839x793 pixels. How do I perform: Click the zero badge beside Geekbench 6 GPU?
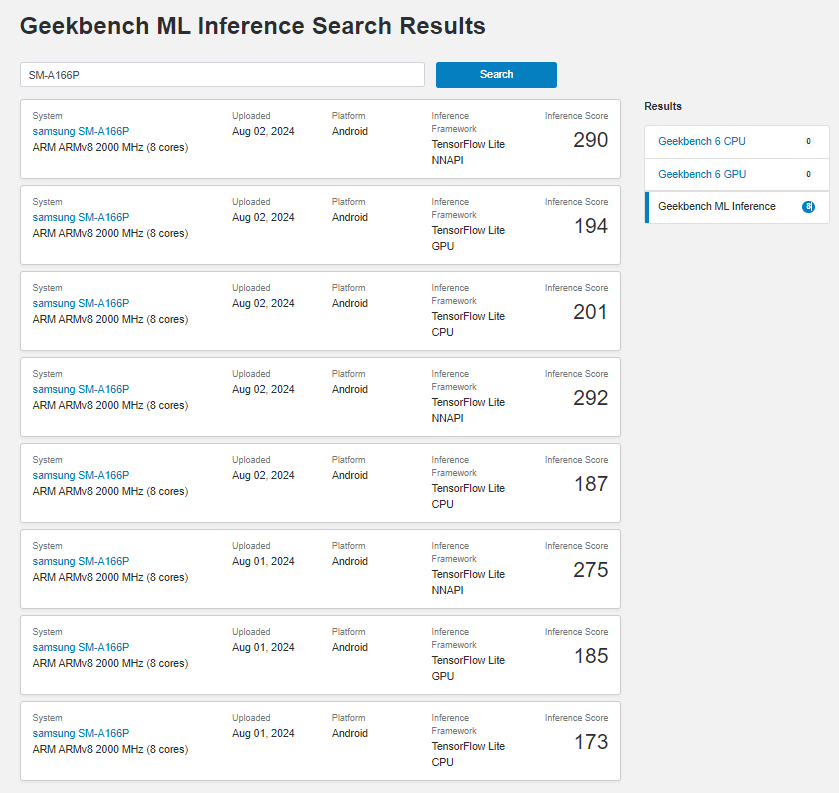pos(808,174)
